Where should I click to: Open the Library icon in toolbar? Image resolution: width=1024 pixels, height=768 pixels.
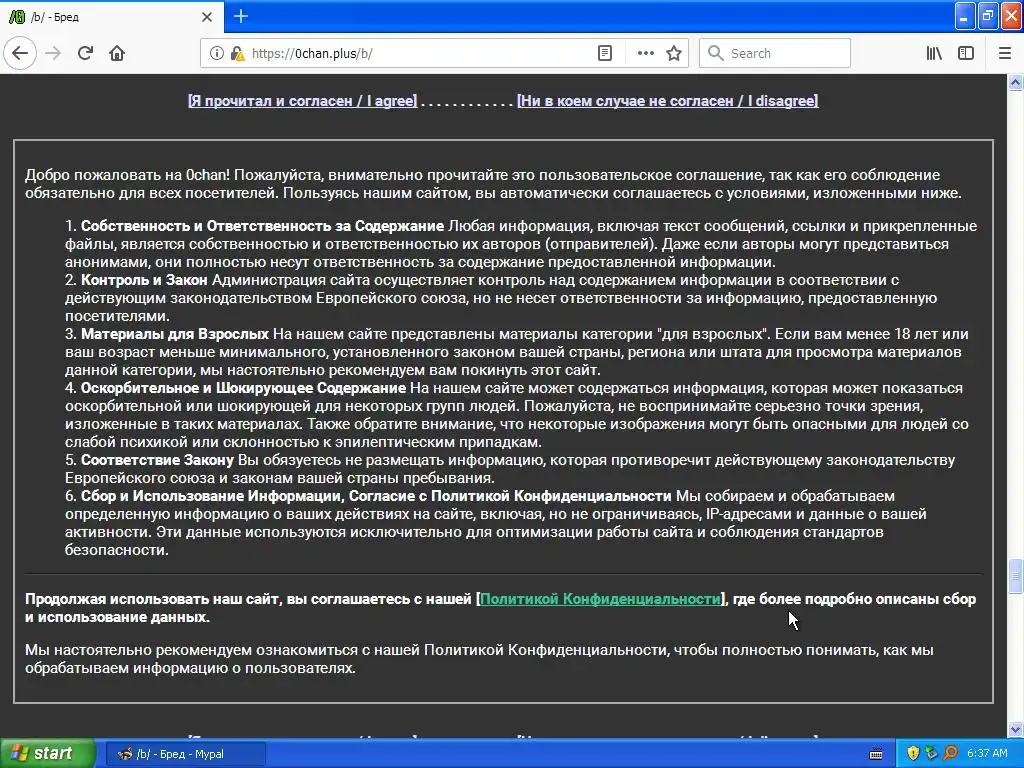point(934,53)
